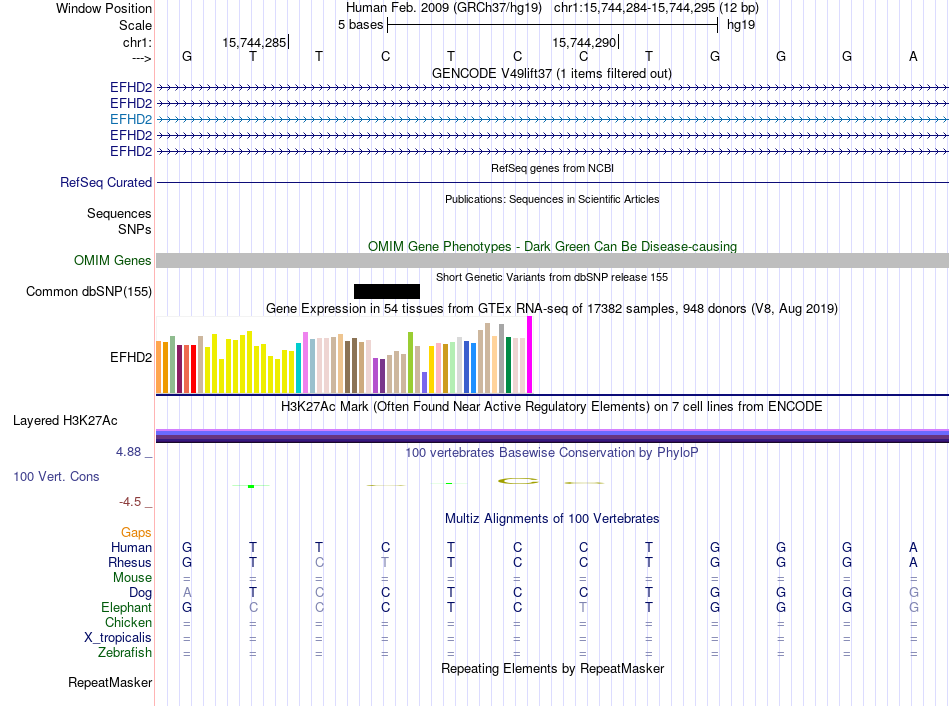Click the black Common dbSNP(155) variant block

tap(387, 291)
